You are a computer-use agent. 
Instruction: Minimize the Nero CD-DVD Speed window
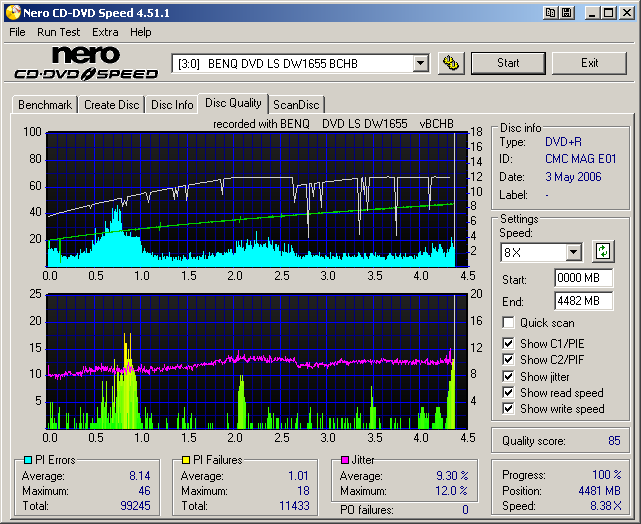592,13
